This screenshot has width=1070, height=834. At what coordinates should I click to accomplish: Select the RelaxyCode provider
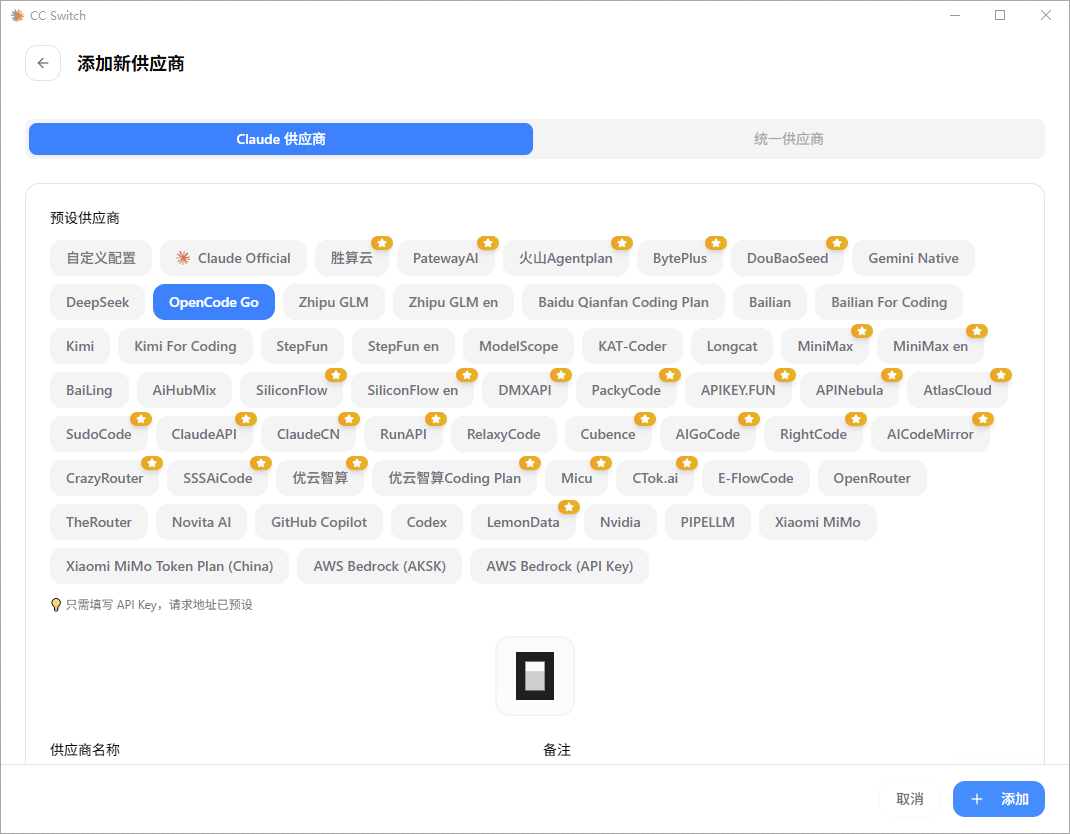[x=504, y=434]
